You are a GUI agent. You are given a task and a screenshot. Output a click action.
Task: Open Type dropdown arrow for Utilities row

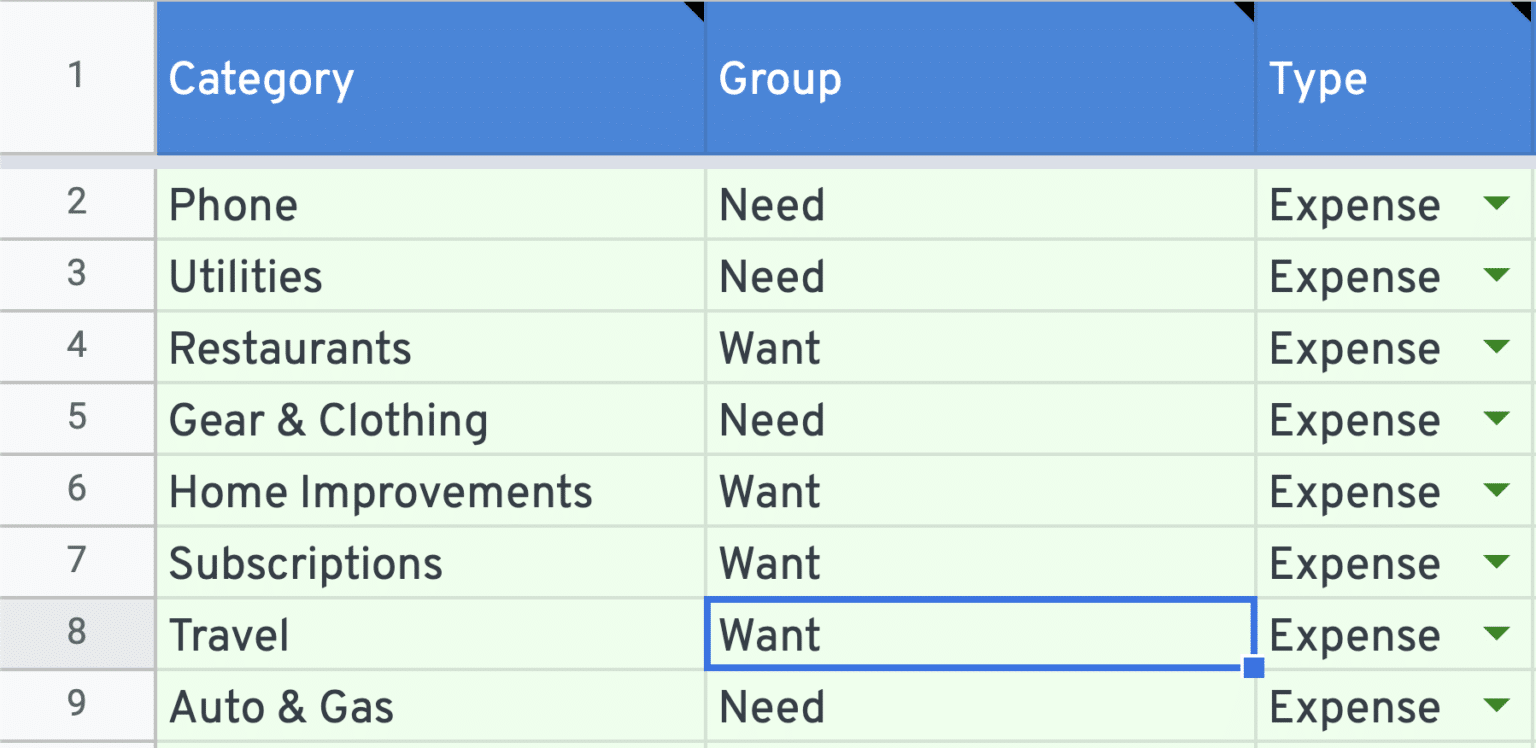1496,275
